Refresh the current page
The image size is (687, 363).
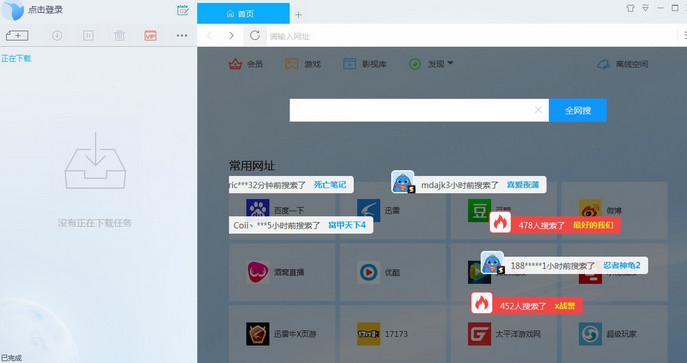click(255, 35)
